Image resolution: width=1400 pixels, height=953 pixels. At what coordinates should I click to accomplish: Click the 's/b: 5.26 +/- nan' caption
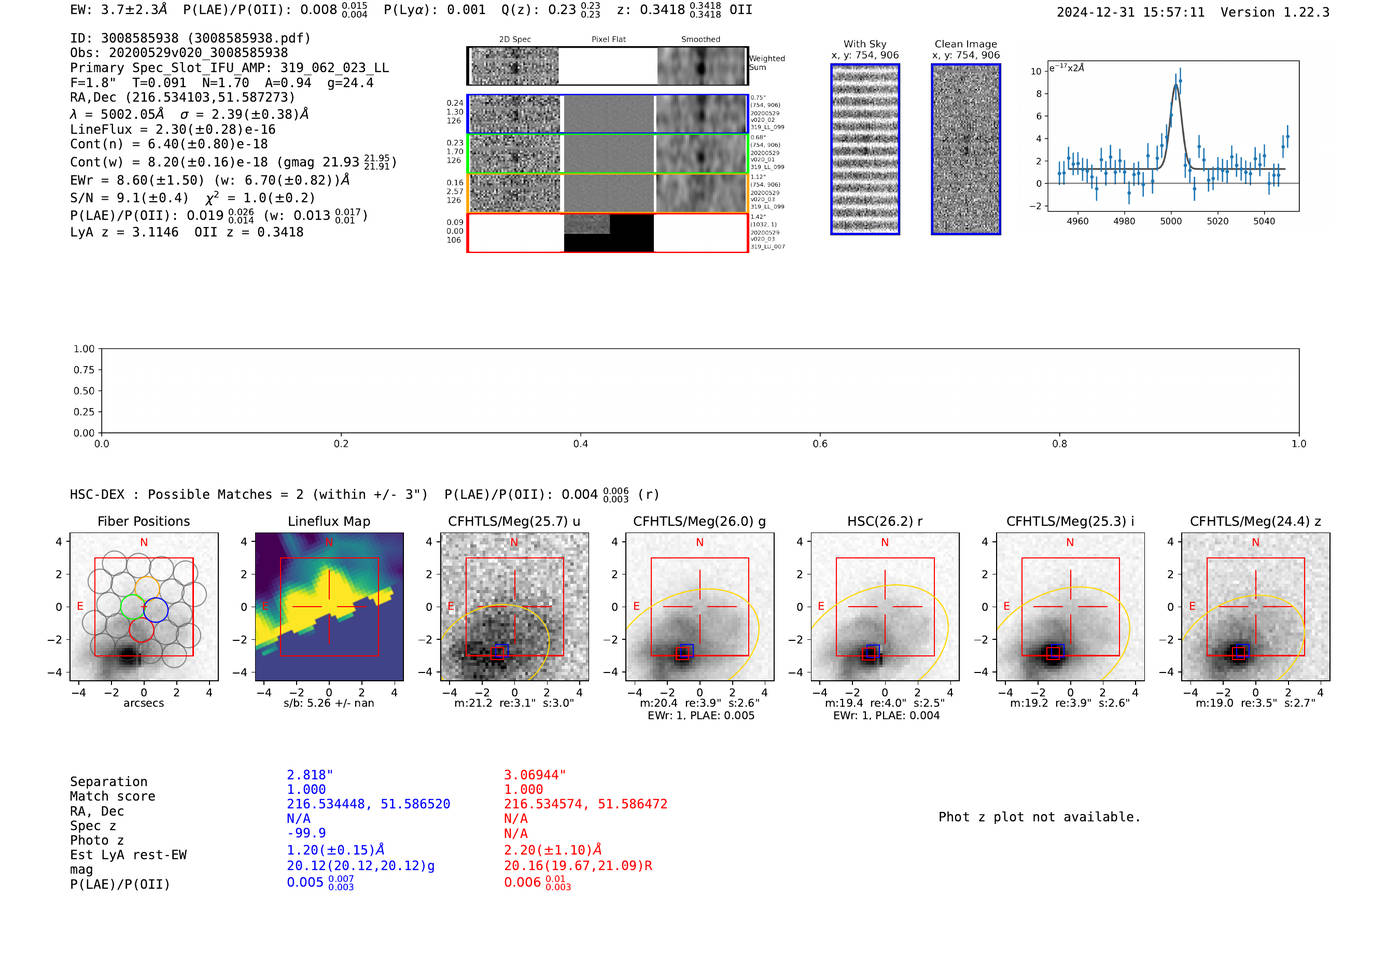point(328,704)
